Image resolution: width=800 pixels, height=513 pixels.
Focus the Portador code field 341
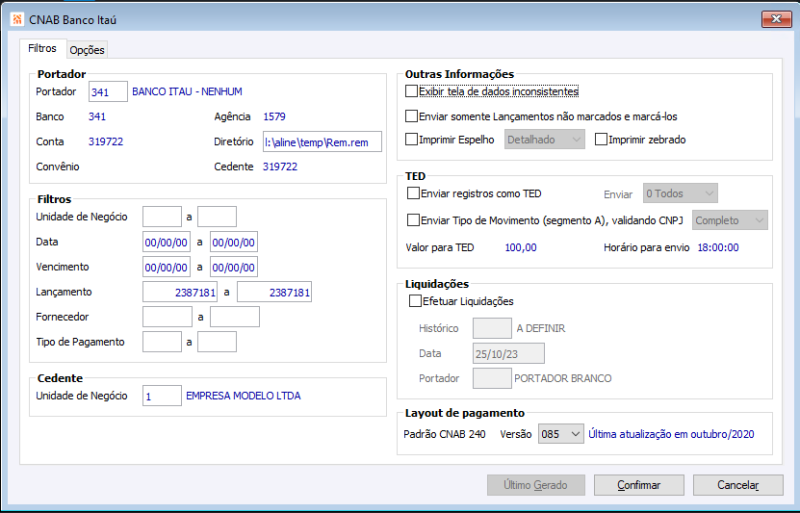pyautogui.click(x=108, y=92)
